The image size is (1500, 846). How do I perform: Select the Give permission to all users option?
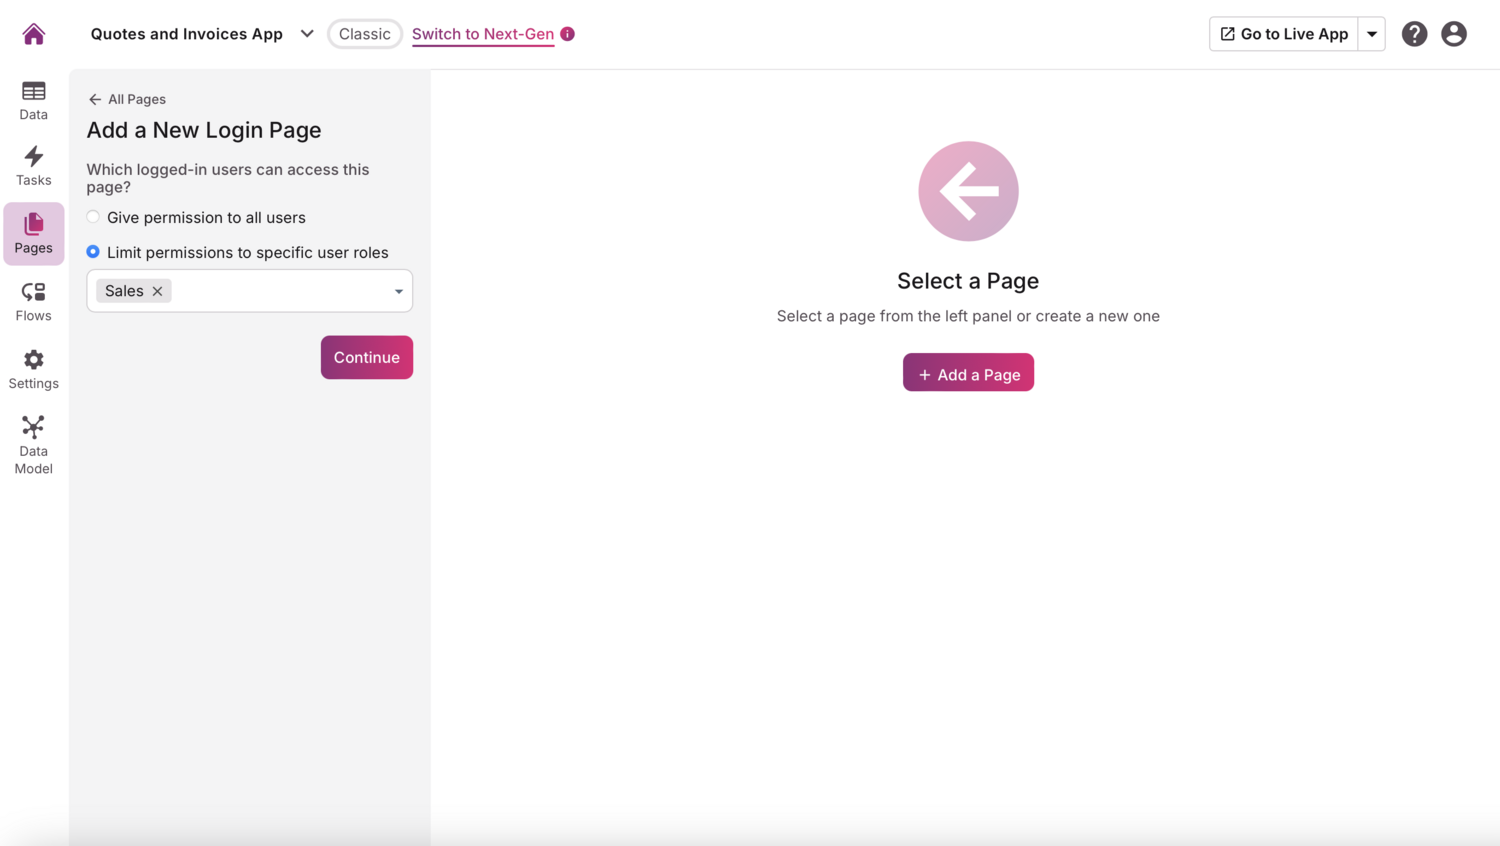point(92,216)
